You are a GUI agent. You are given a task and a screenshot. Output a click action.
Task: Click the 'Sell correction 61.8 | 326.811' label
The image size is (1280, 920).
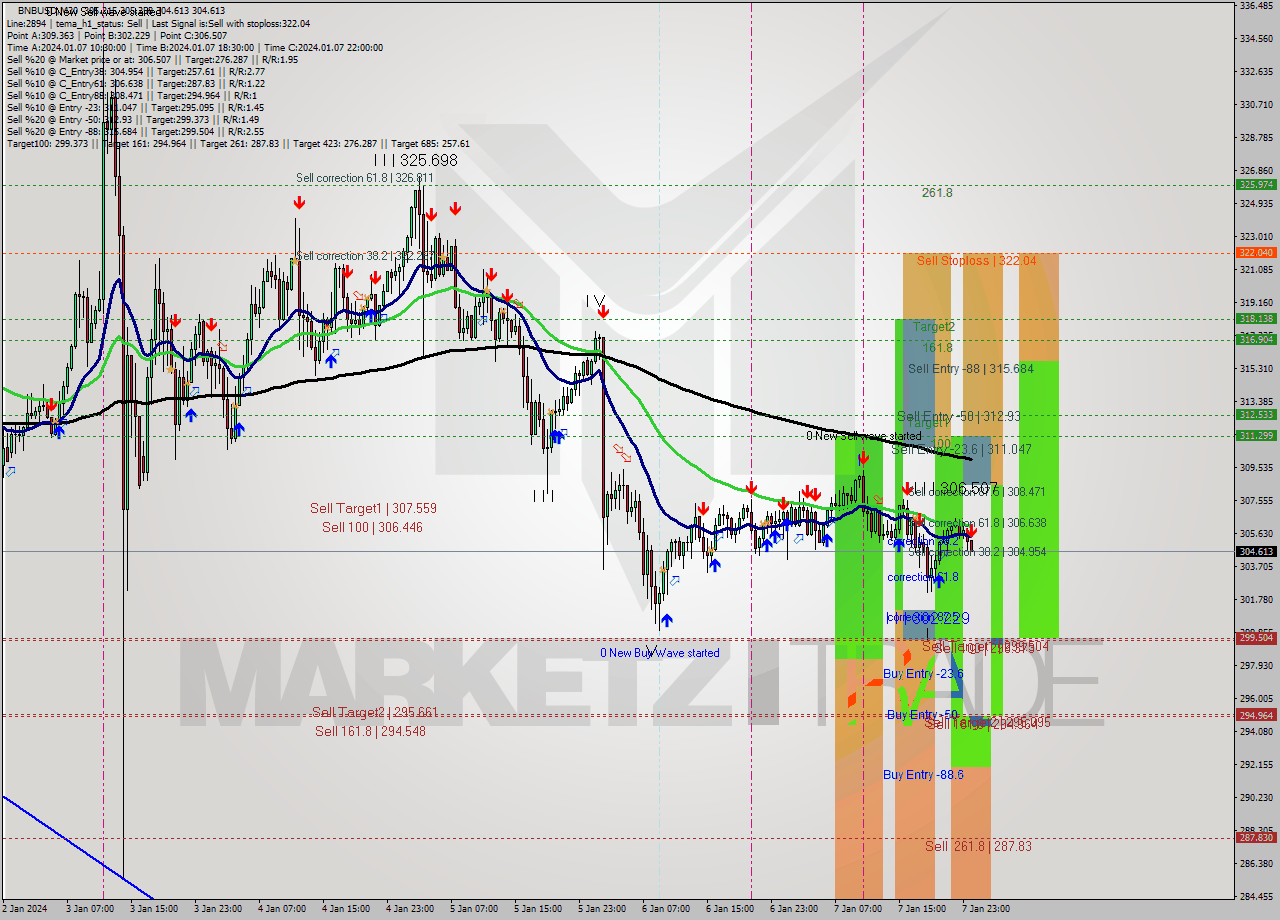click(x=365, y=178)
